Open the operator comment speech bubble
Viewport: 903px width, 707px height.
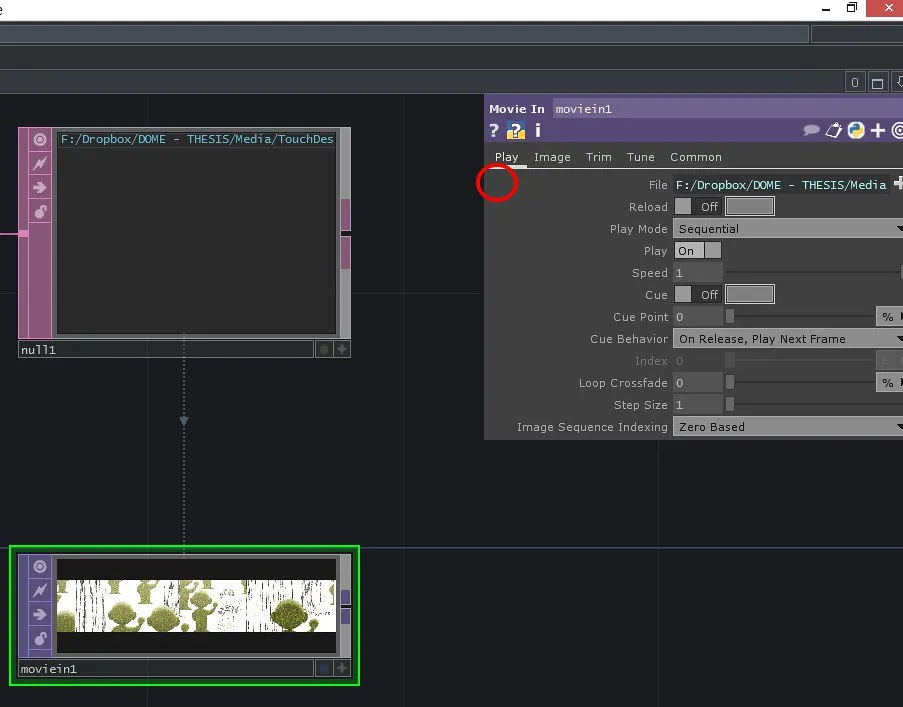pos(812,130)
